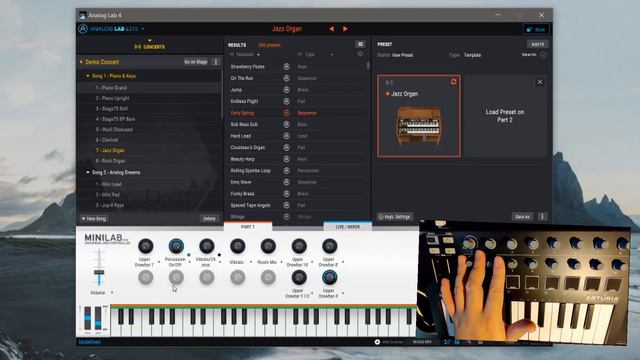Select the Cousteau's Organ preset
Image resolution: width=640 pixels, height=360 pixels.
[x=248, y=147]
